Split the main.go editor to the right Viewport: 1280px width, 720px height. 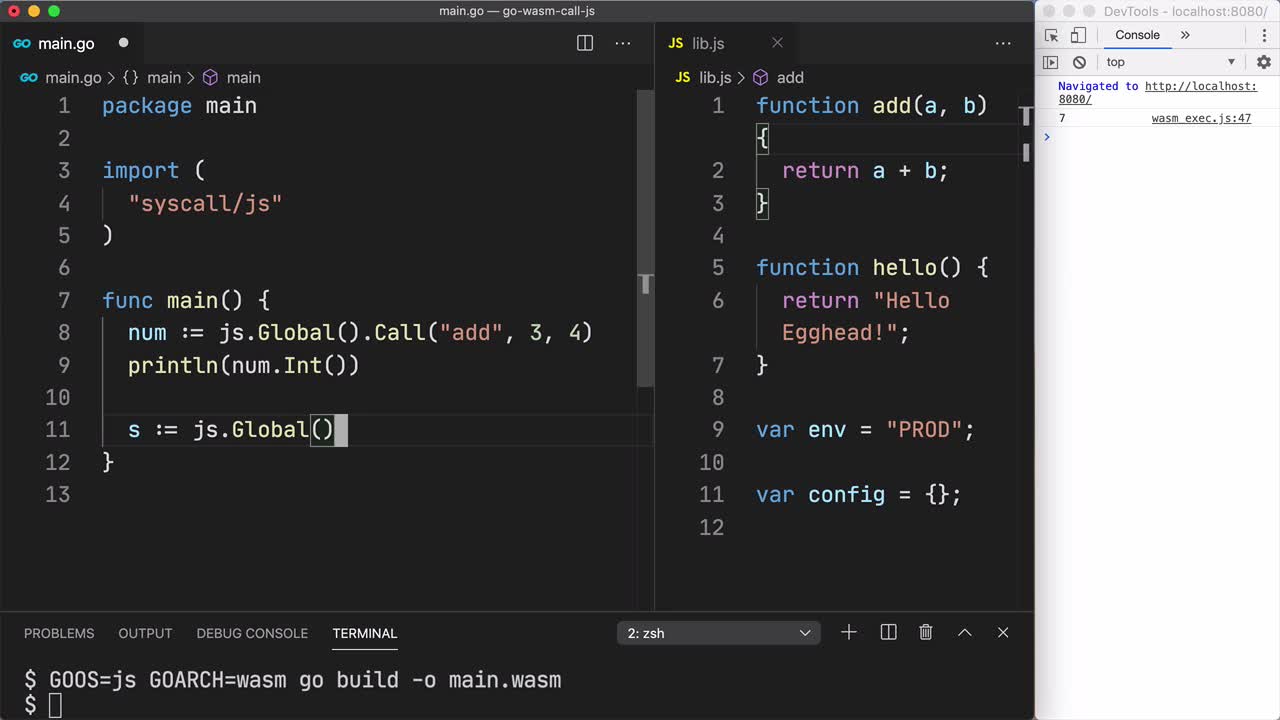(585, 43)
